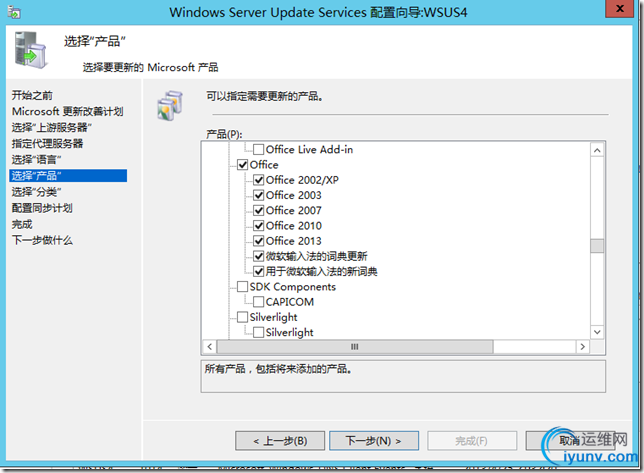Uncheck Office 2002/XP
The image size is (644, 473).
[x=258, y=180]
